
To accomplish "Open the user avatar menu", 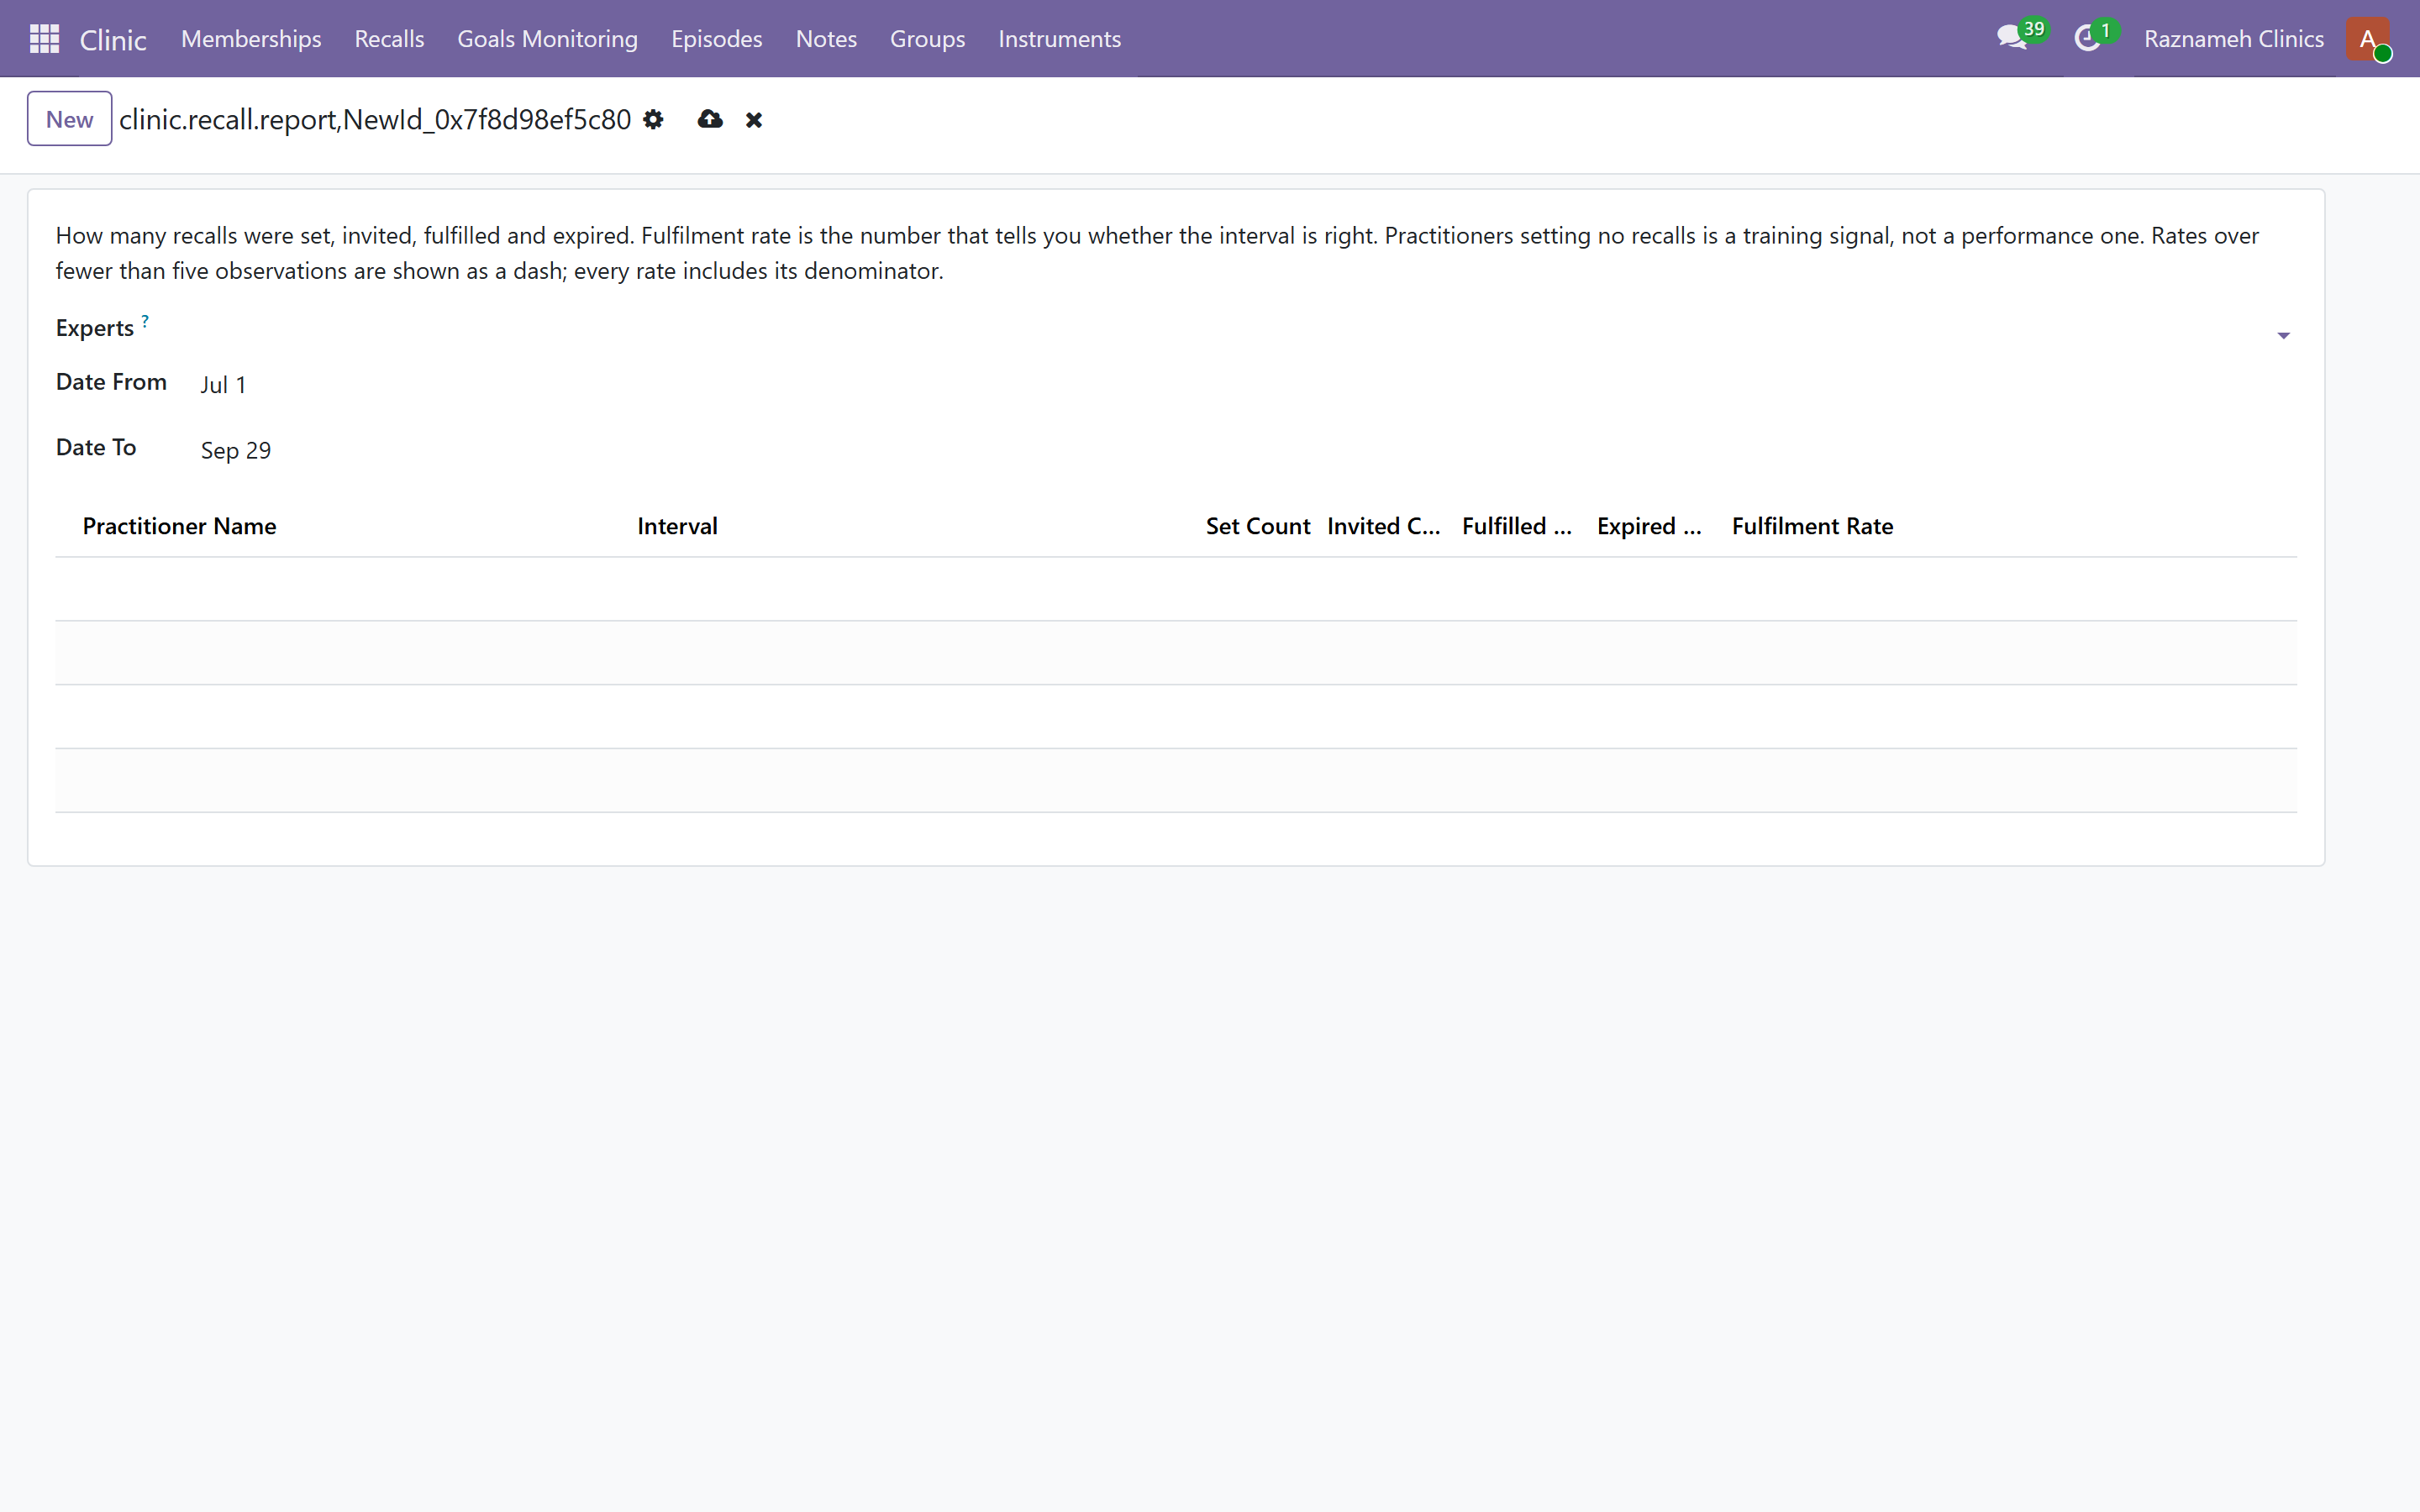I will [2368, 39].
